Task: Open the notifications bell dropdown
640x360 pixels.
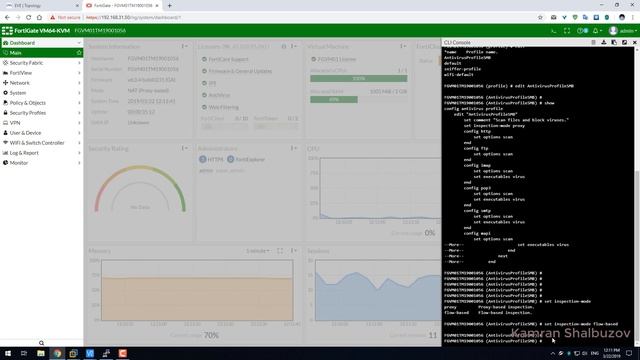Action: pyautogui.click(x=597, y=31)
